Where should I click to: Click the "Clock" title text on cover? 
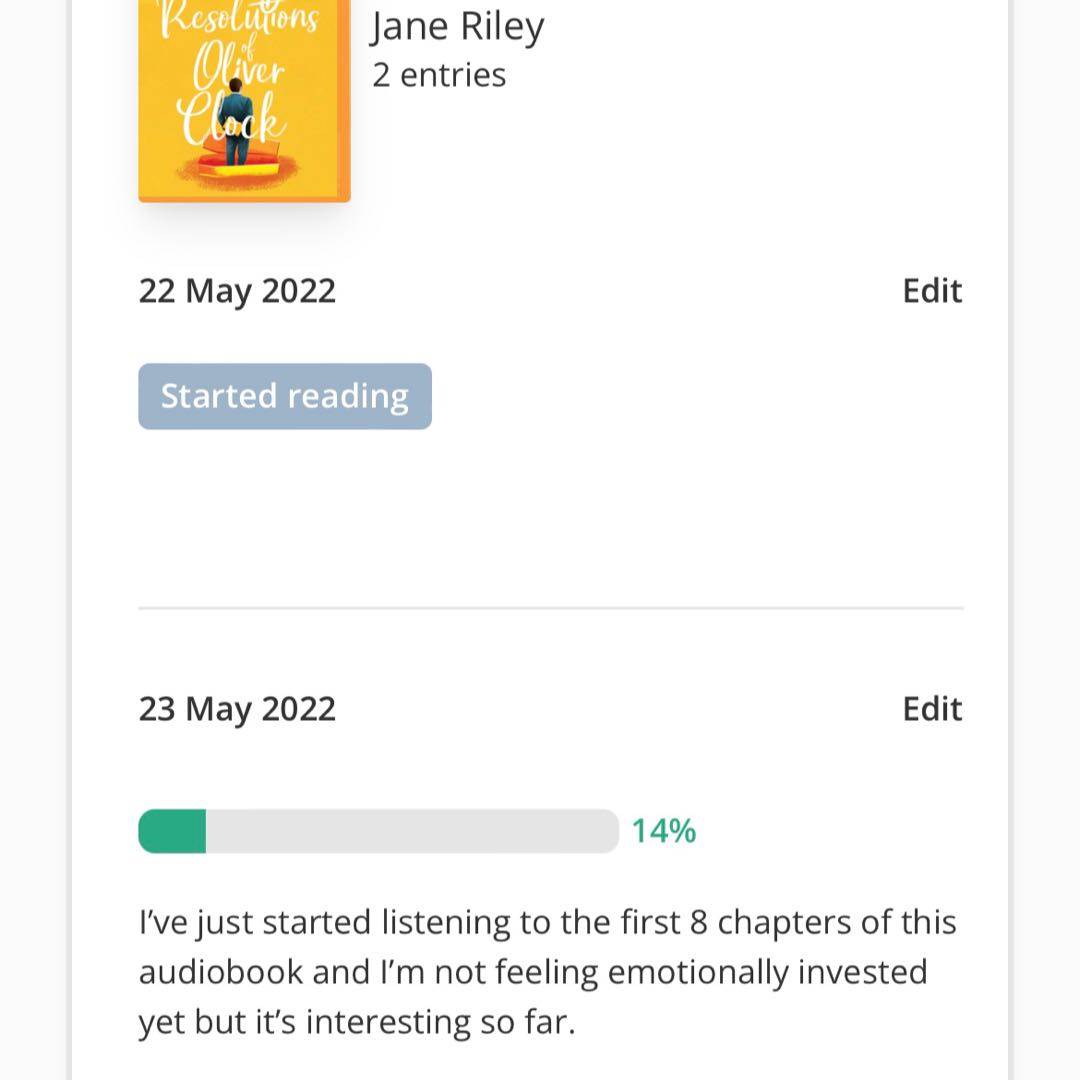[x=232, y=122]
